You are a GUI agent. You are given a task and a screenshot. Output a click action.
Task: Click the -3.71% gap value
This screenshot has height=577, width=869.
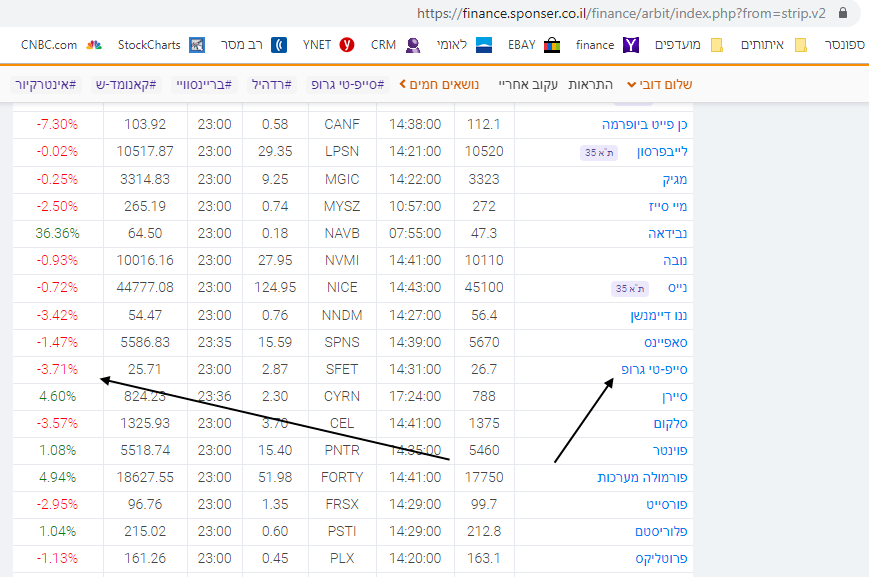point(58,369)
